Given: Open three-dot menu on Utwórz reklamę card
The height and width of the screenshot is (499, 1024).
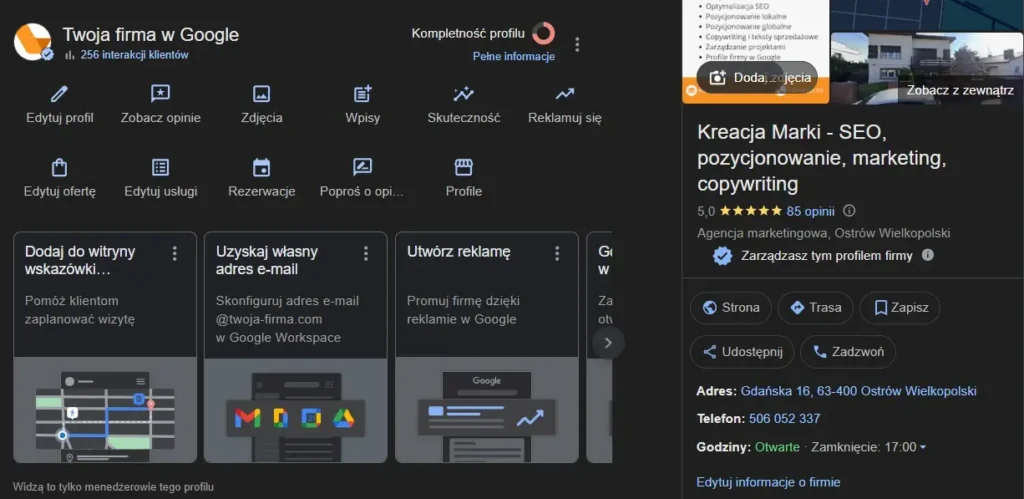Looking at the screenshot, I should [x=557, y=253].
